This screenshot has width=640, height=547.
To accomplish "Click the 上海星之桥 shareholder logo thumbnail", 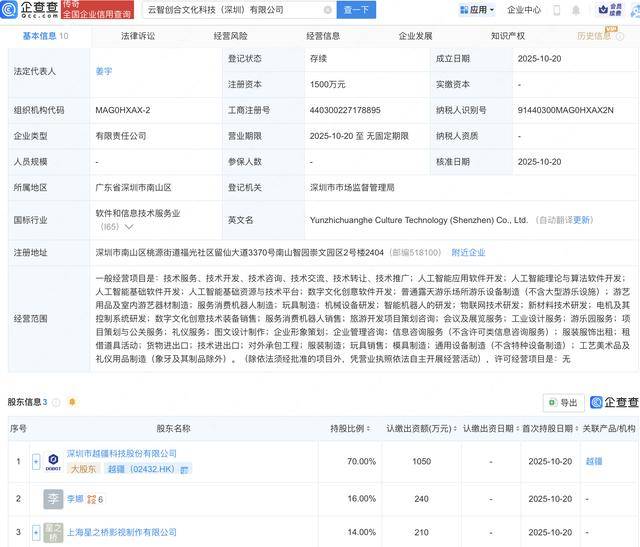I will tap(53, 532).
